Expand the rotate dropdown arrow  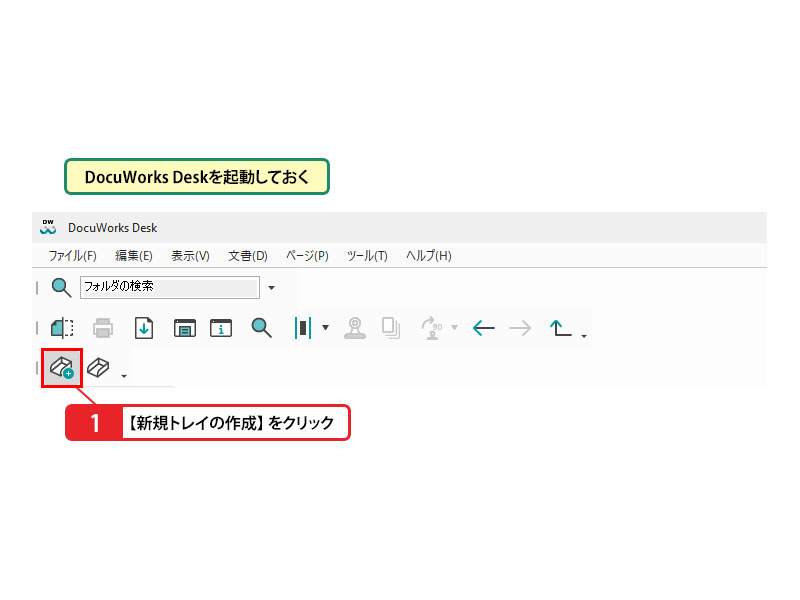455,328
